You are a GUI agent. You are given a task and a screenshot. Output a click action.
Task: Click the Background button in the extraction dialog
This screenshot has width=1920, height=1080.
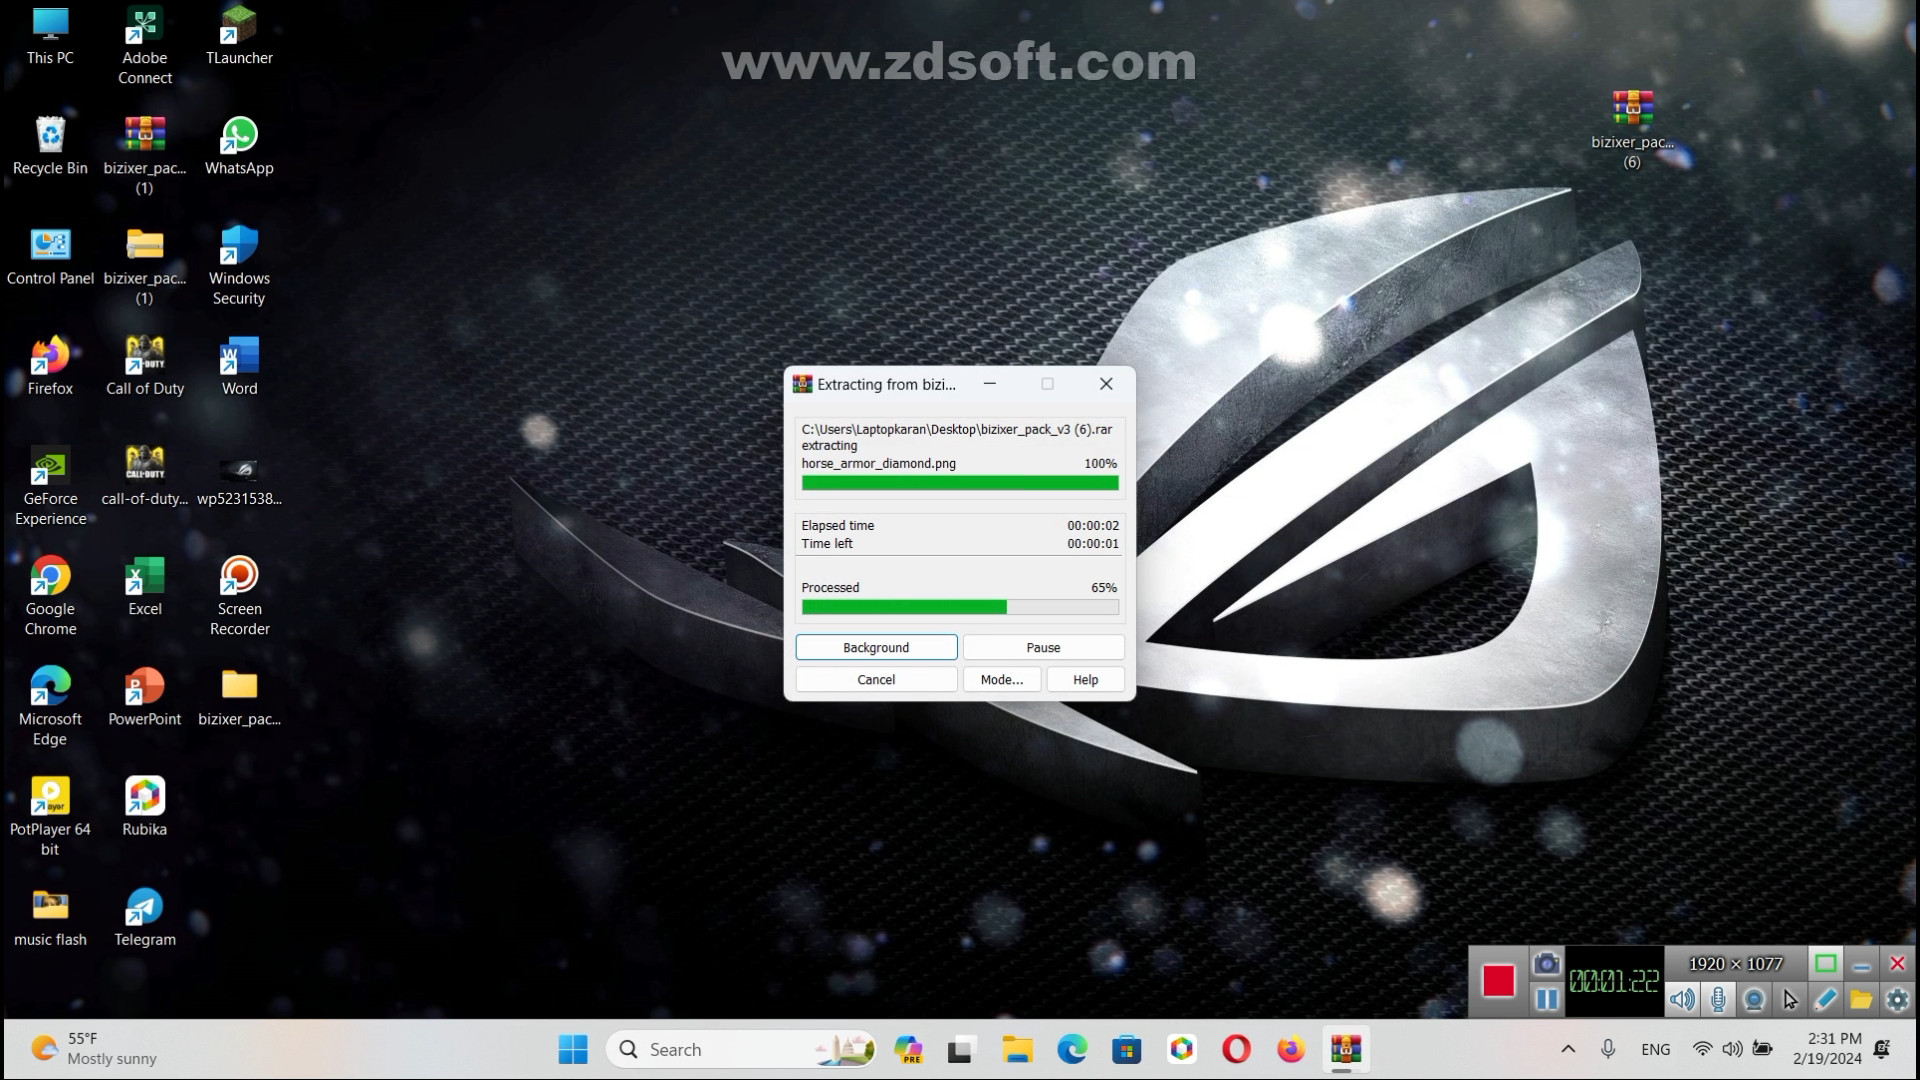(876, 648)
